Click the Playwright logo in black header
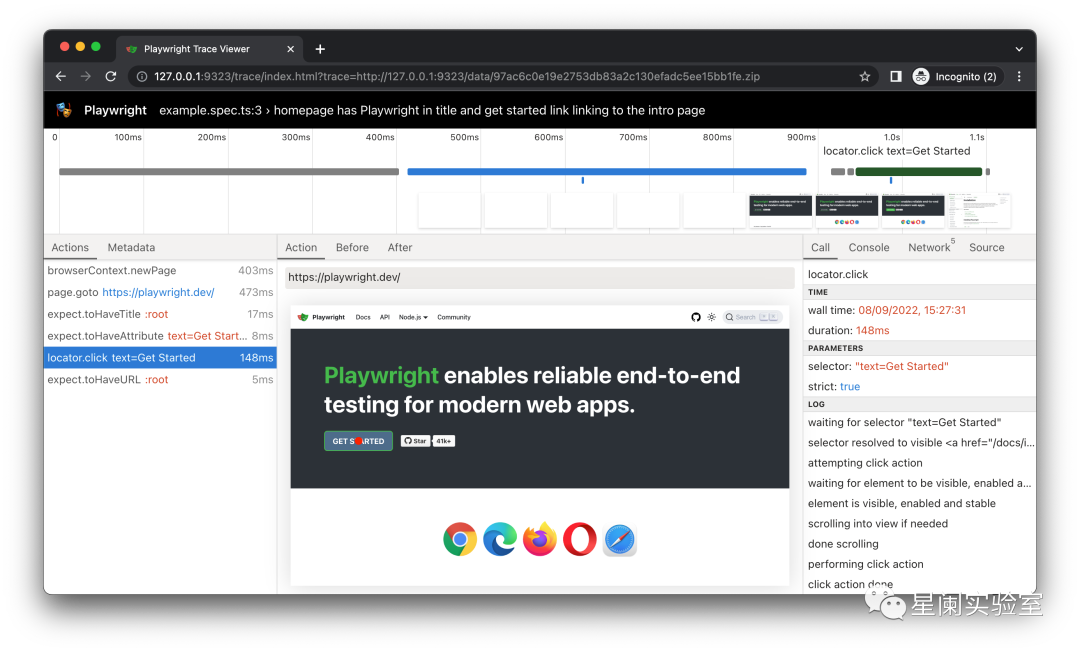The height and width of the screenshot is (652, 1080). 64,109
